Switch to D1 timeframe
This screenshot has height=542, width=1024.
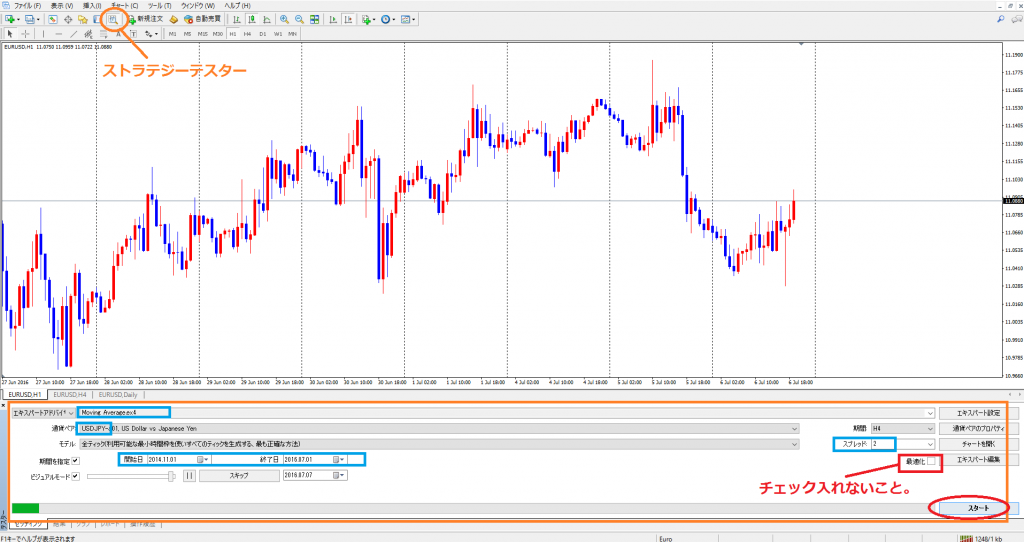coord(263,33)
